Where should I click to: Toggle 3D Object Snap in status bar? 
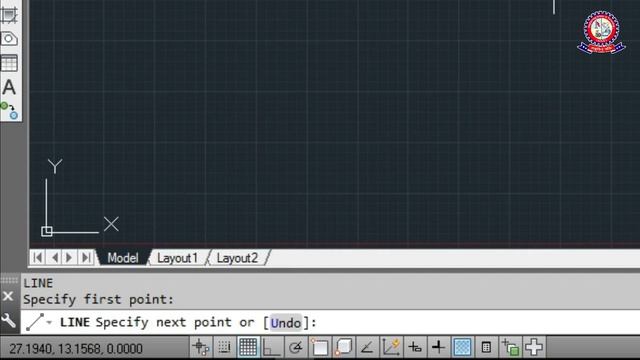(343, 347)
